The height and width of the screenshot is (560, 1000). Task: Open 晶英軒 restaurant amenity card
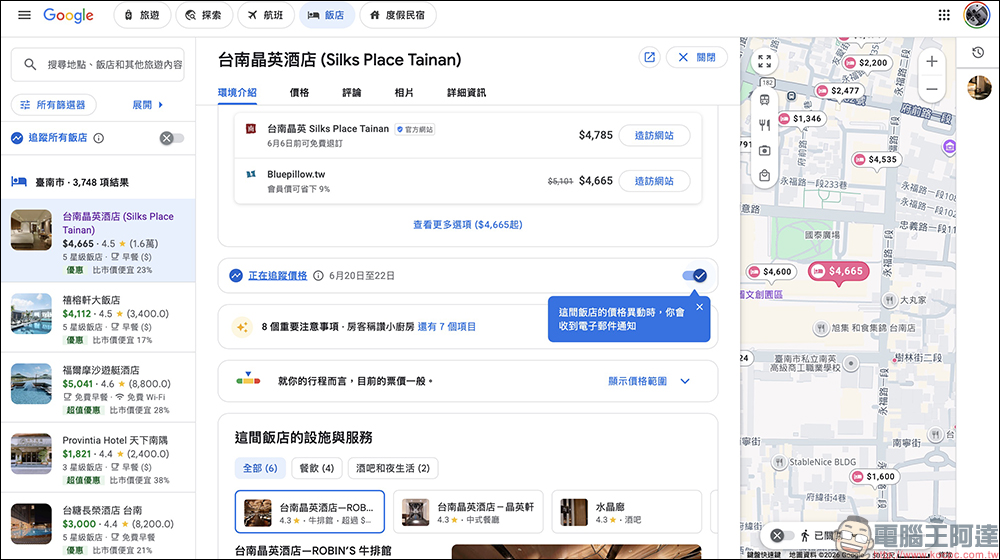pyautogui.click(x=468, y=512)
